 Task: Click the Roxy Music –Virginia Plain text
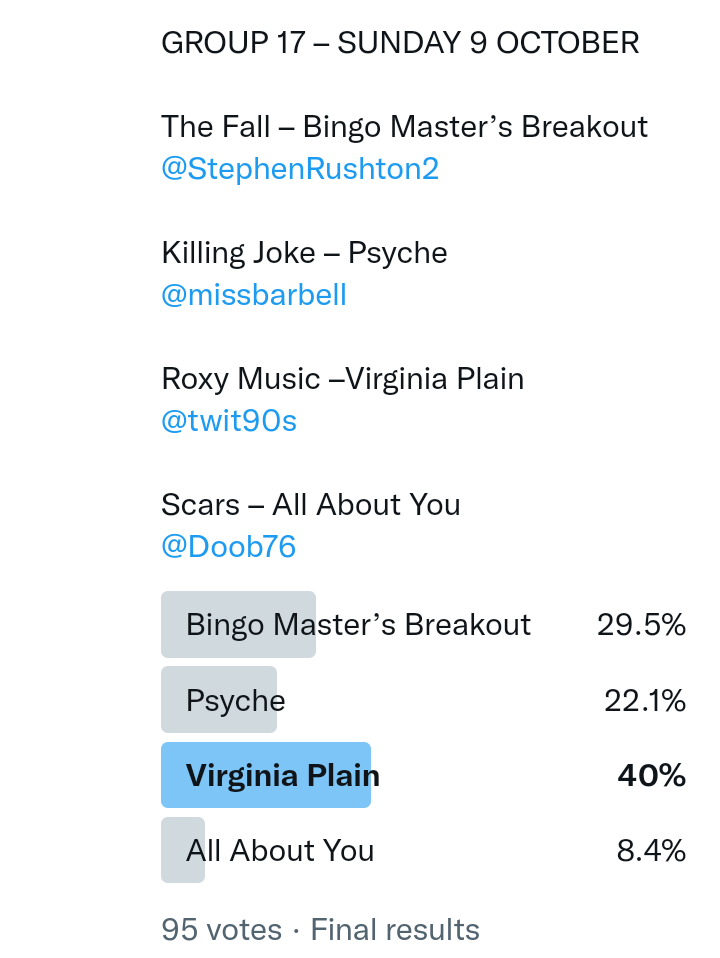342,379
